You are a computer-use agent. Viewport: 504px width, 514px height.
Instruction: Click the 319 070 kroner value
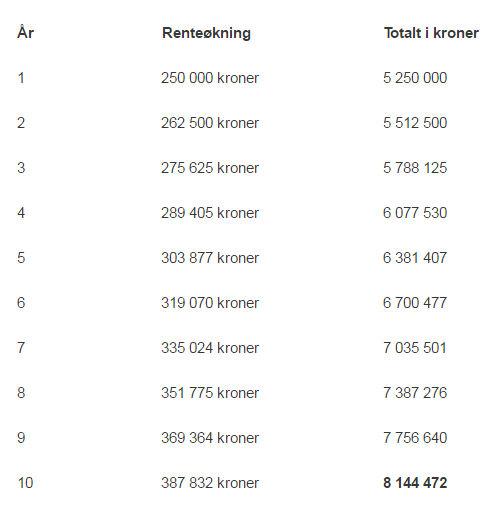210,303
